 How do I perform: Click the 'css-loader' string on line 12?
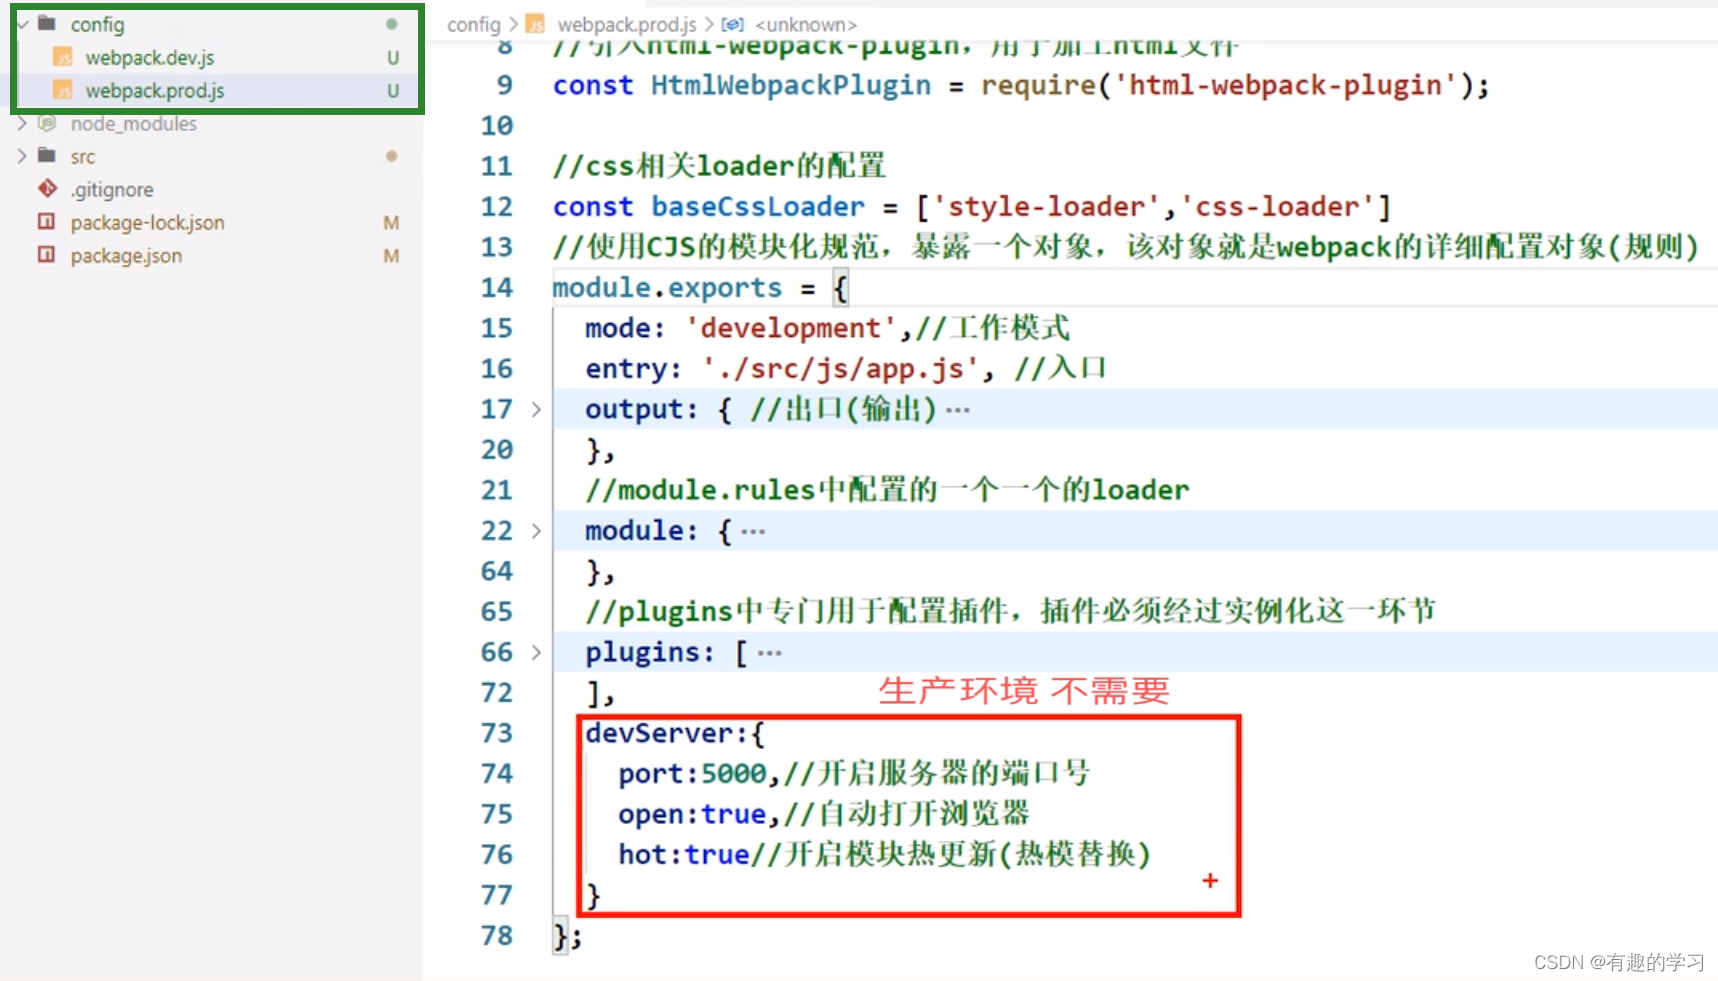tap(1278, 207)
